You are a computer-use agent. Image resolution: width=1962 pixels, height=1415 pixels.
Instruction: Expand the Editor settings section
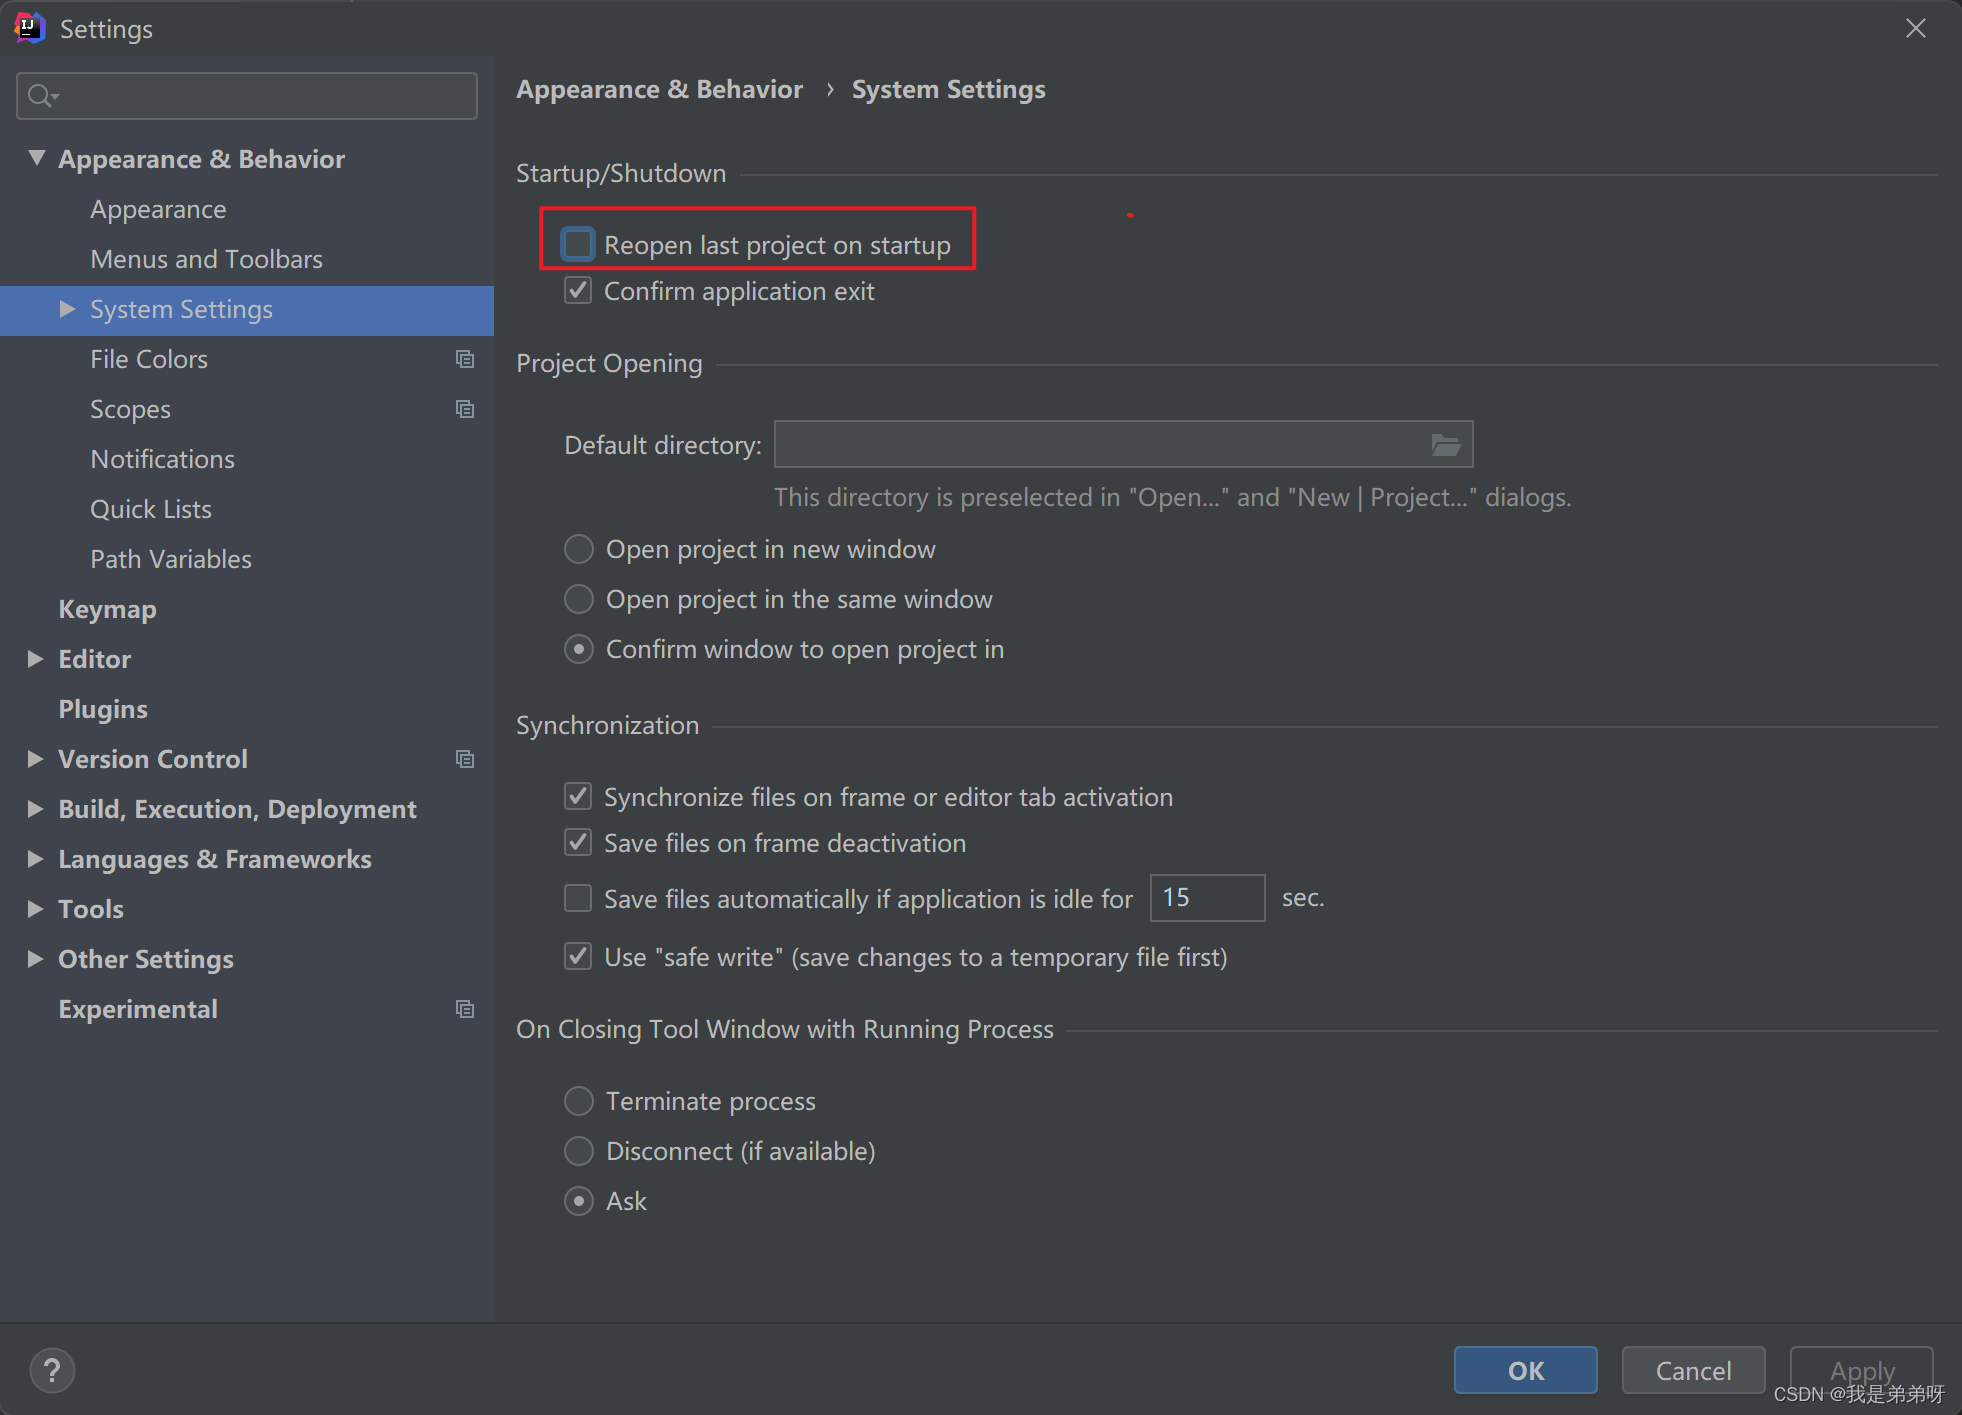[36, 659]
